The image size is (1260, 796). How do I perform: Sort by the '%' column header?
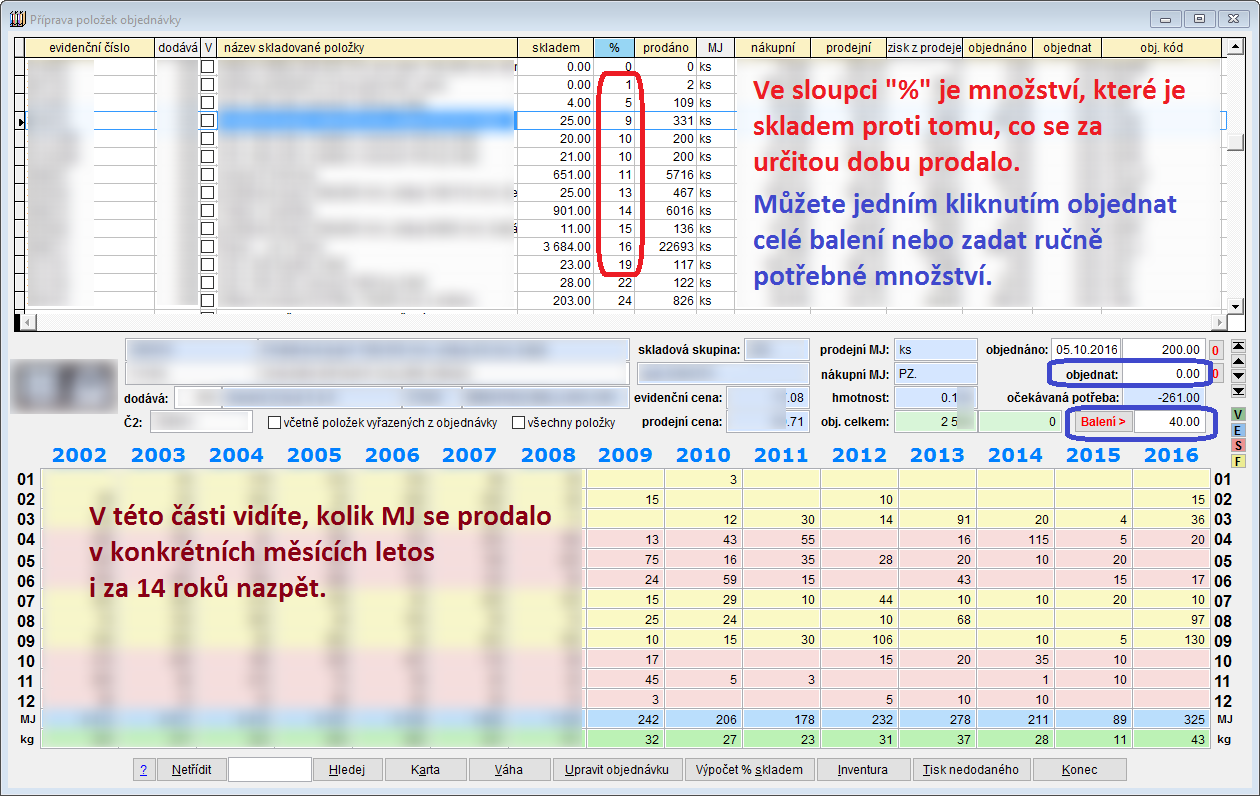614,47
